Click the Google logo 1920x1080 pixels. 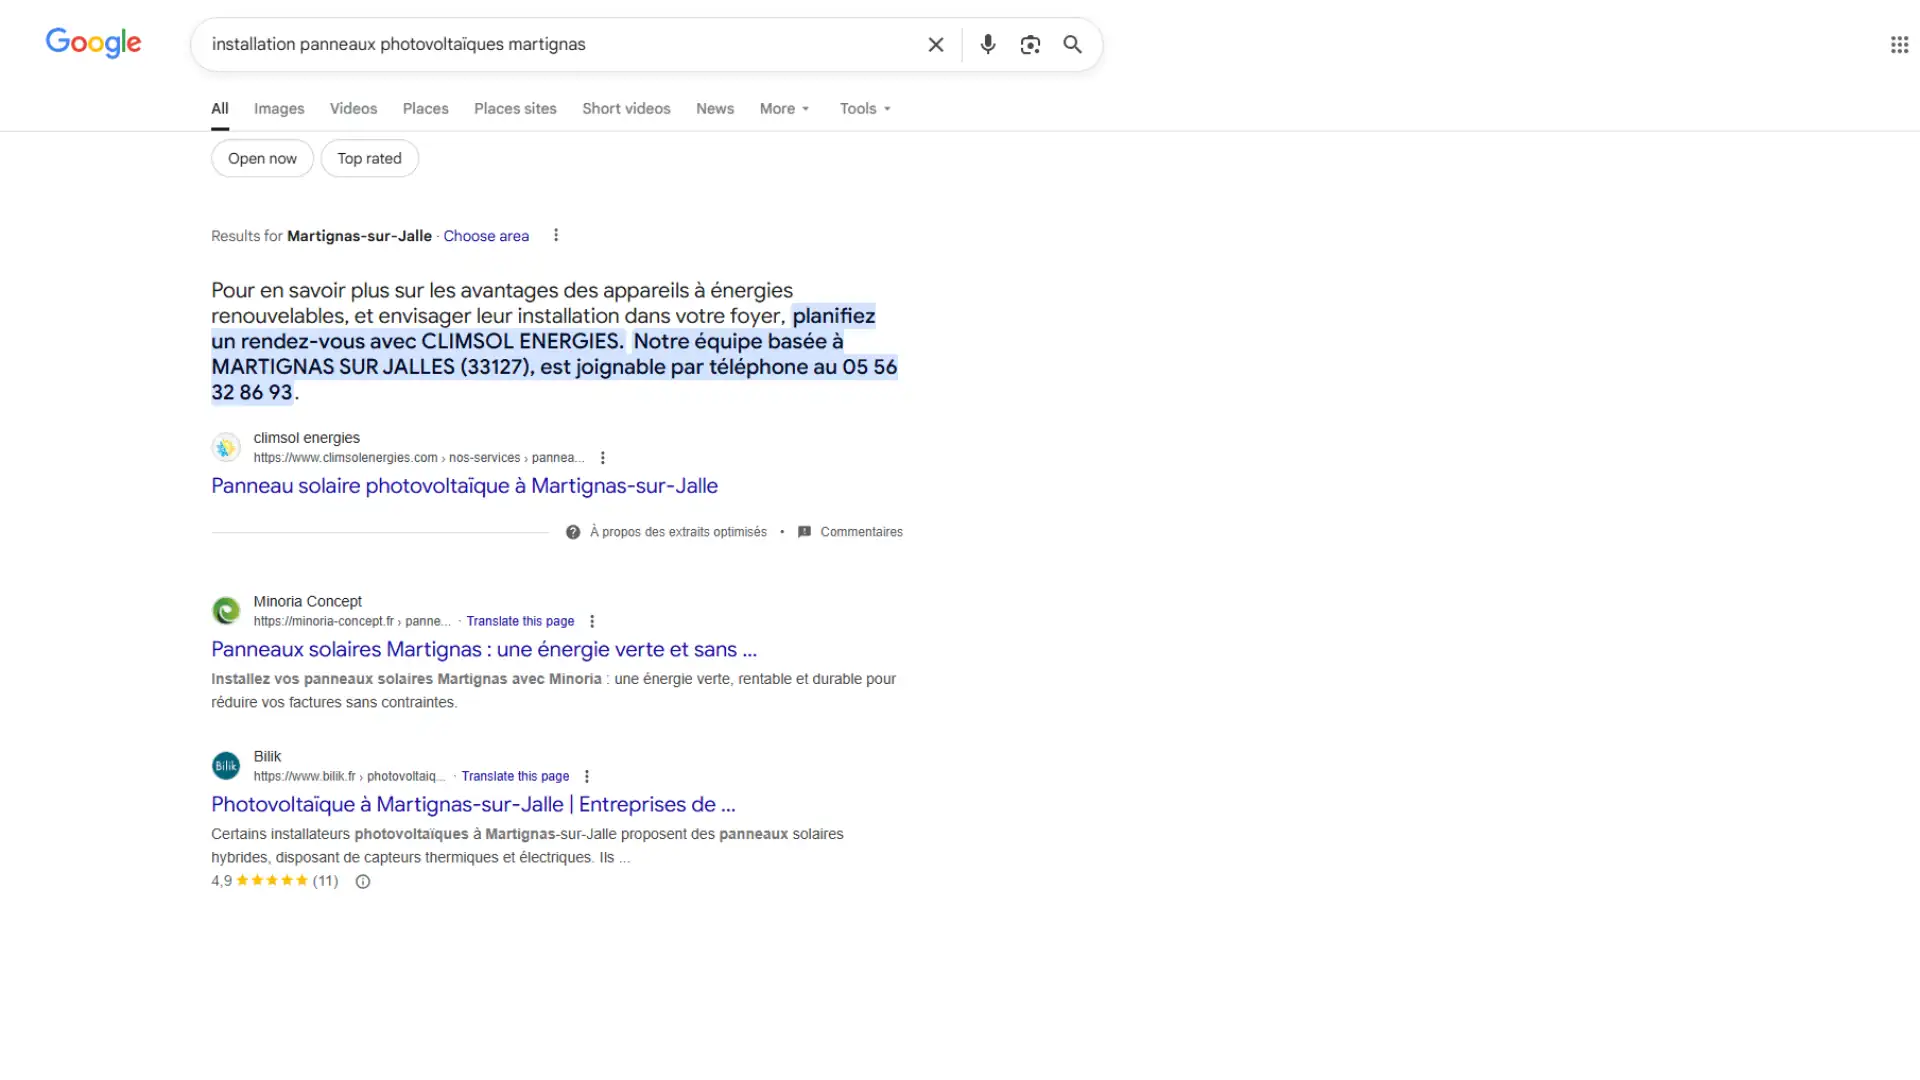pyautogui.click(x=93, y=43)
